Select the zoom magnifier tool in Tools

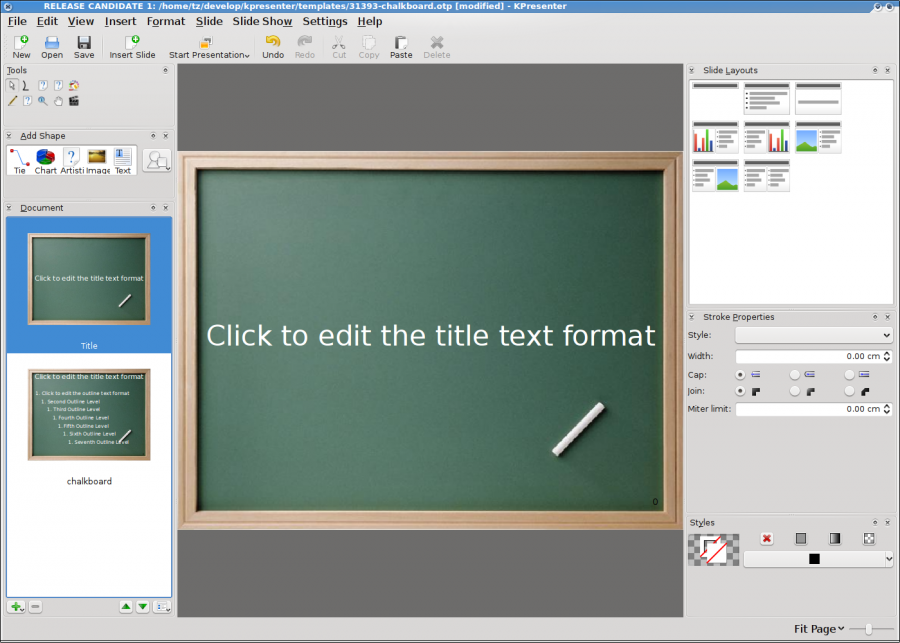click(42, 101)
